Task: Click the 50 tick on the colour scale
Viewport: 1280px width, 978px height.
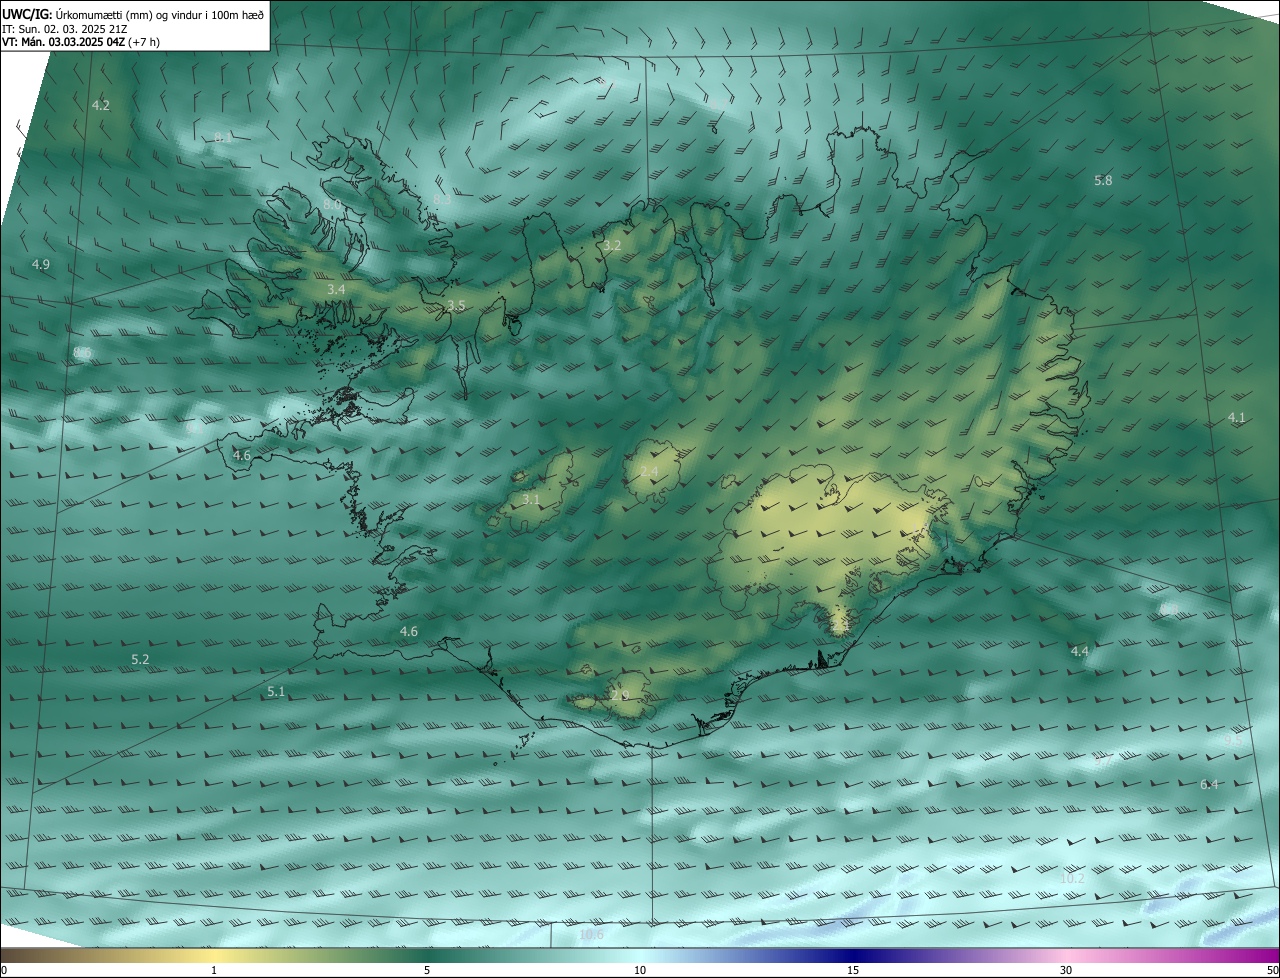Action: 1272,970
